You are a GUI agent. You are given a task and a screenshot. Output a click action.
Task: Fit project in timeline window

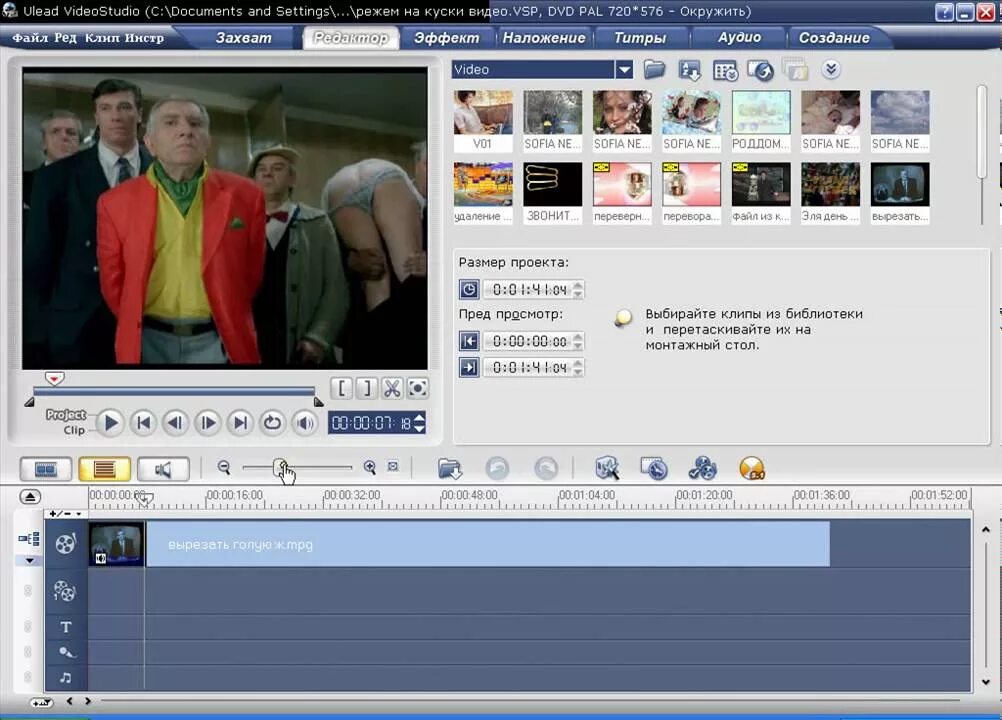coord(393,466)
